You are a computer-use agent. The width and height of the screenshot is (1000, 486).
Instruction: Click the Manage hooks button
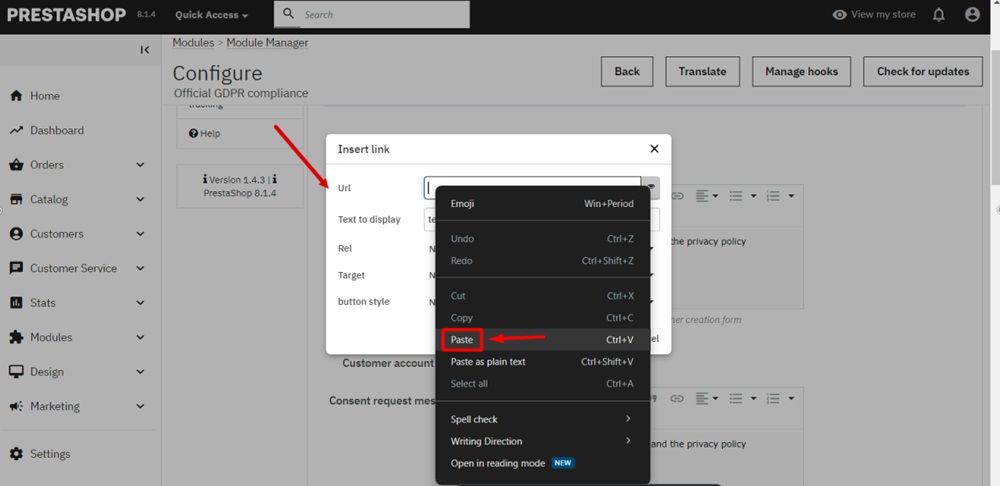coord(802,71)
